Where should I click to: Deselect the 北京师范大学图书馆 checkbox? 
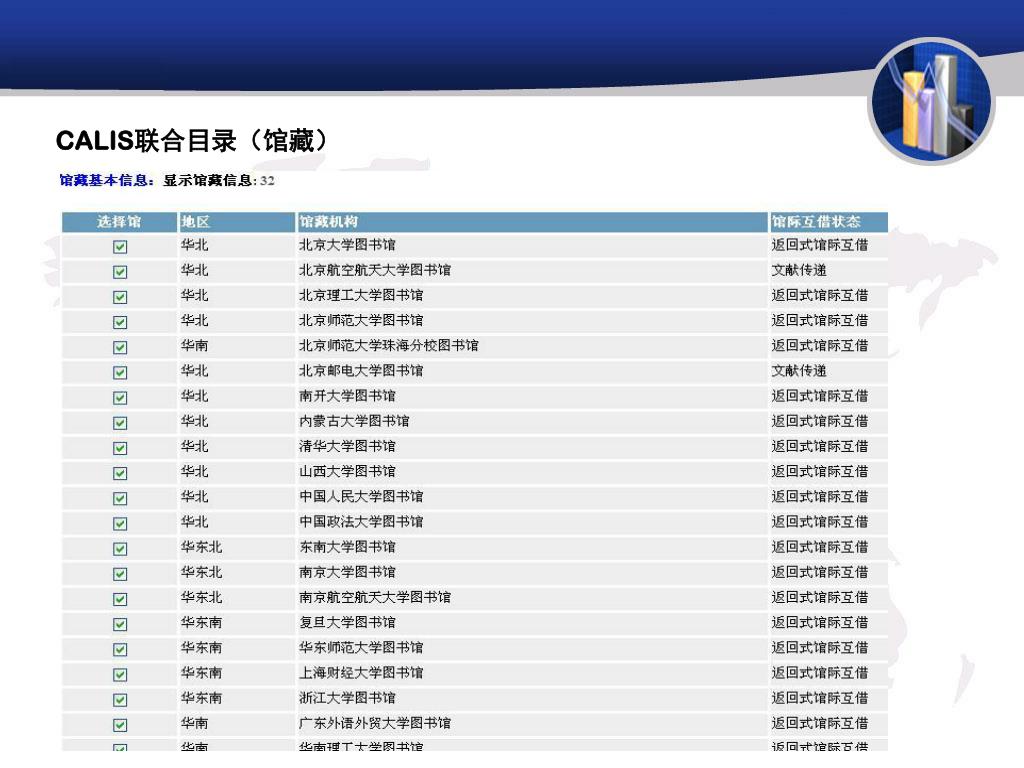click(x=120, y=322)
